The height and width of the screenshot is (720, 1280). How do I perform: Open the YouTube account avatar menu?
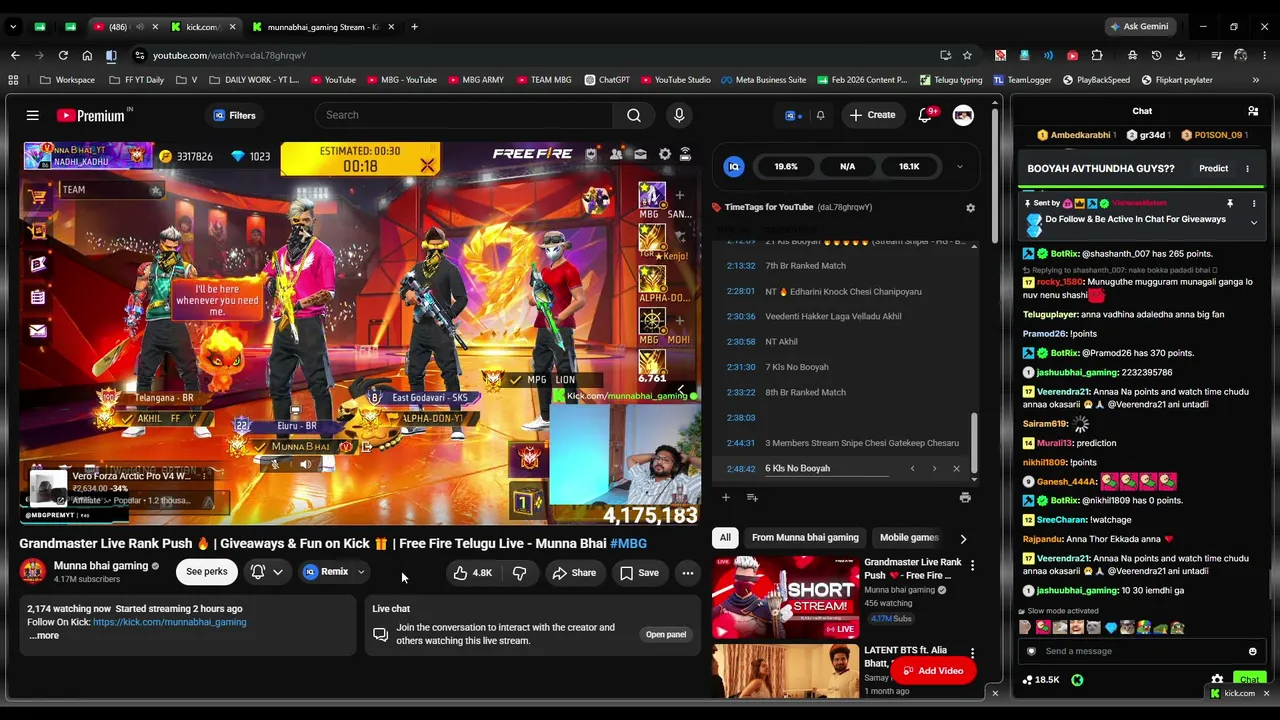(x=963, y=115)
